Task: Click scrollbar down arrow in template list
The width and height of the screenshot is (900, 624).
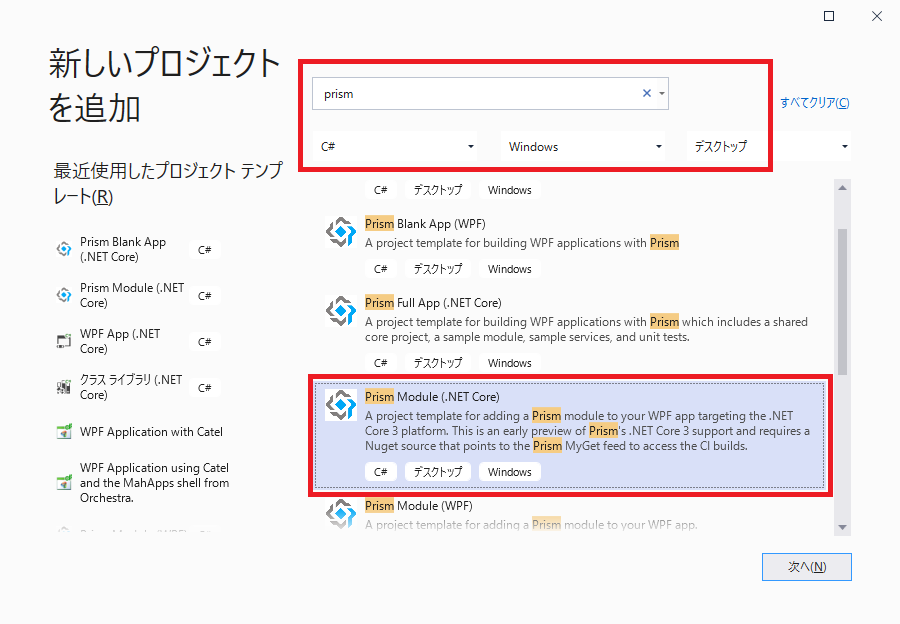Action: [842, 527]
